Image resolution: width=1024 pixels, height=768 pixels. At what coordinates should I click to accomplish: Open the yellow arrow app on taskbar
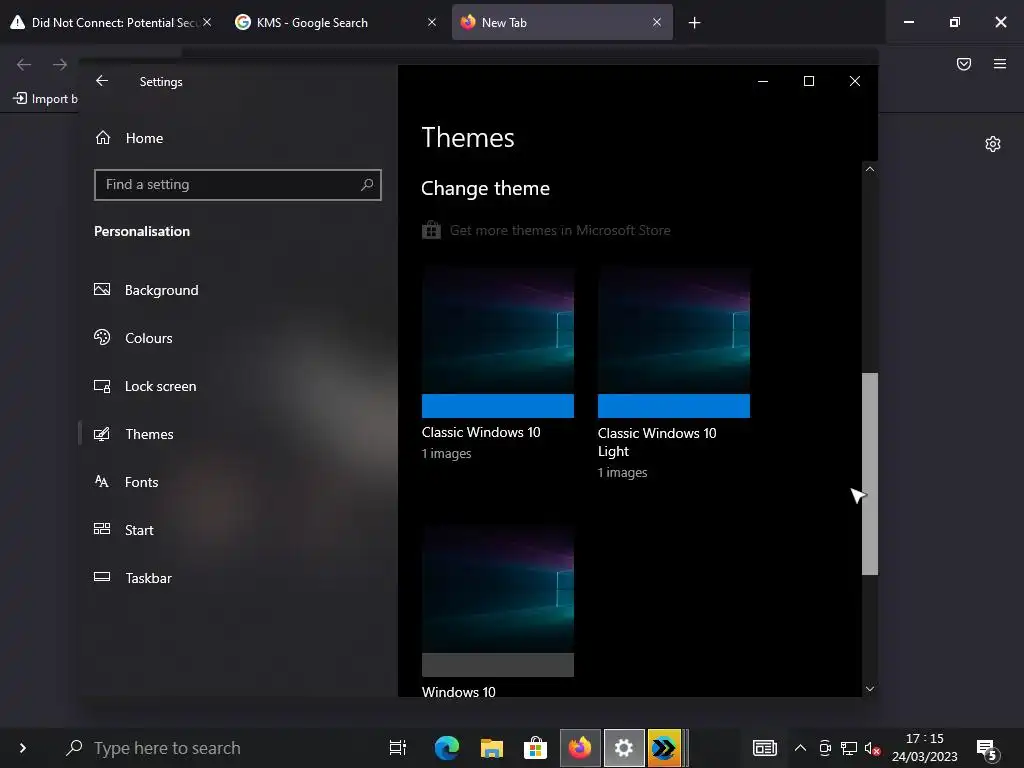pos(665,748)
